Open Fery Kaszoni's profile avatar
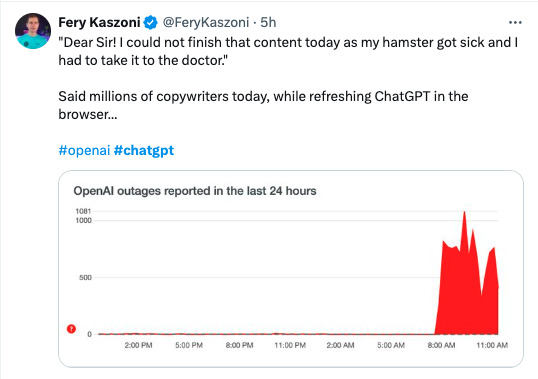538x379 pixels. [x=33, y=31]
